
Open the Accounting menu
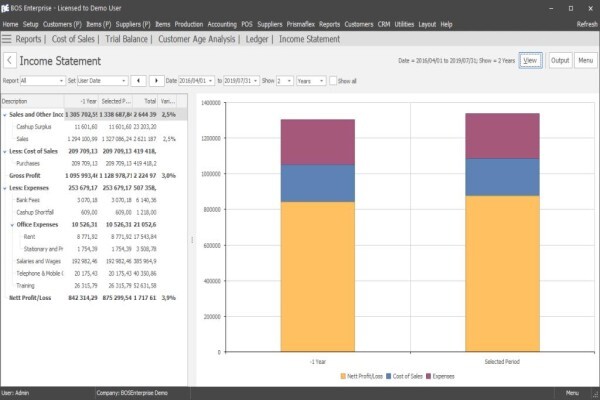(222, 24)
